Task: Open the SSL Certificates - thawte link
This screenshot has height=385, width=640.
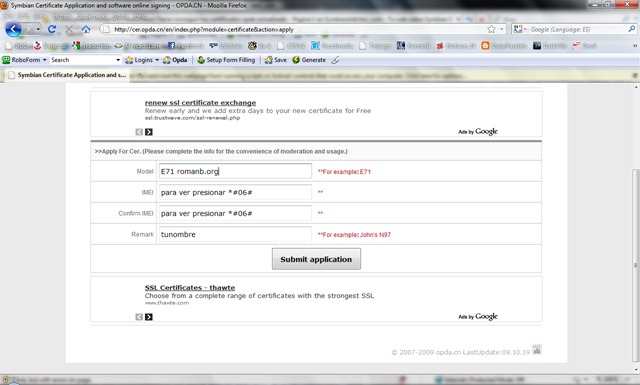Action: 190,288
